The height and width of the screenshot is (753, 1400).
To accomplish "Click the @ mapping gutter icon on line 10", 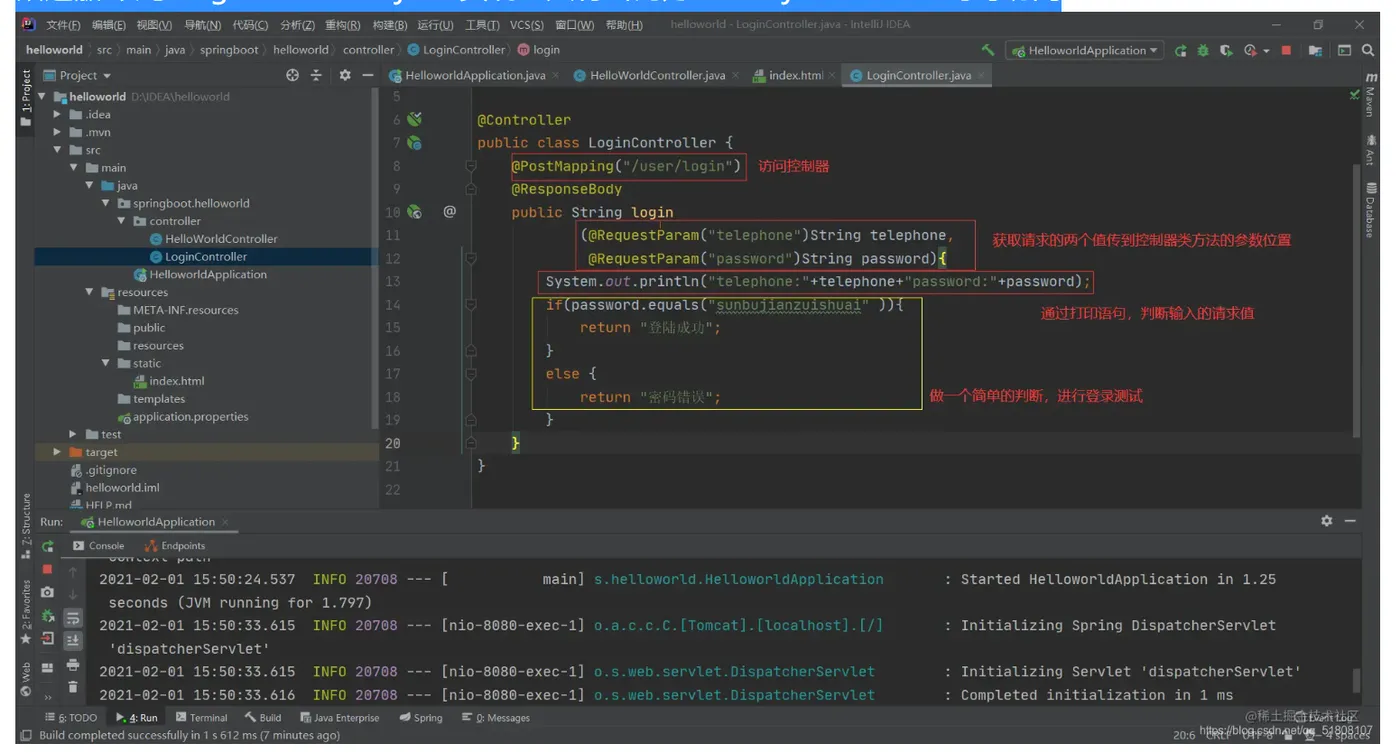I will (x=450, y=212).
